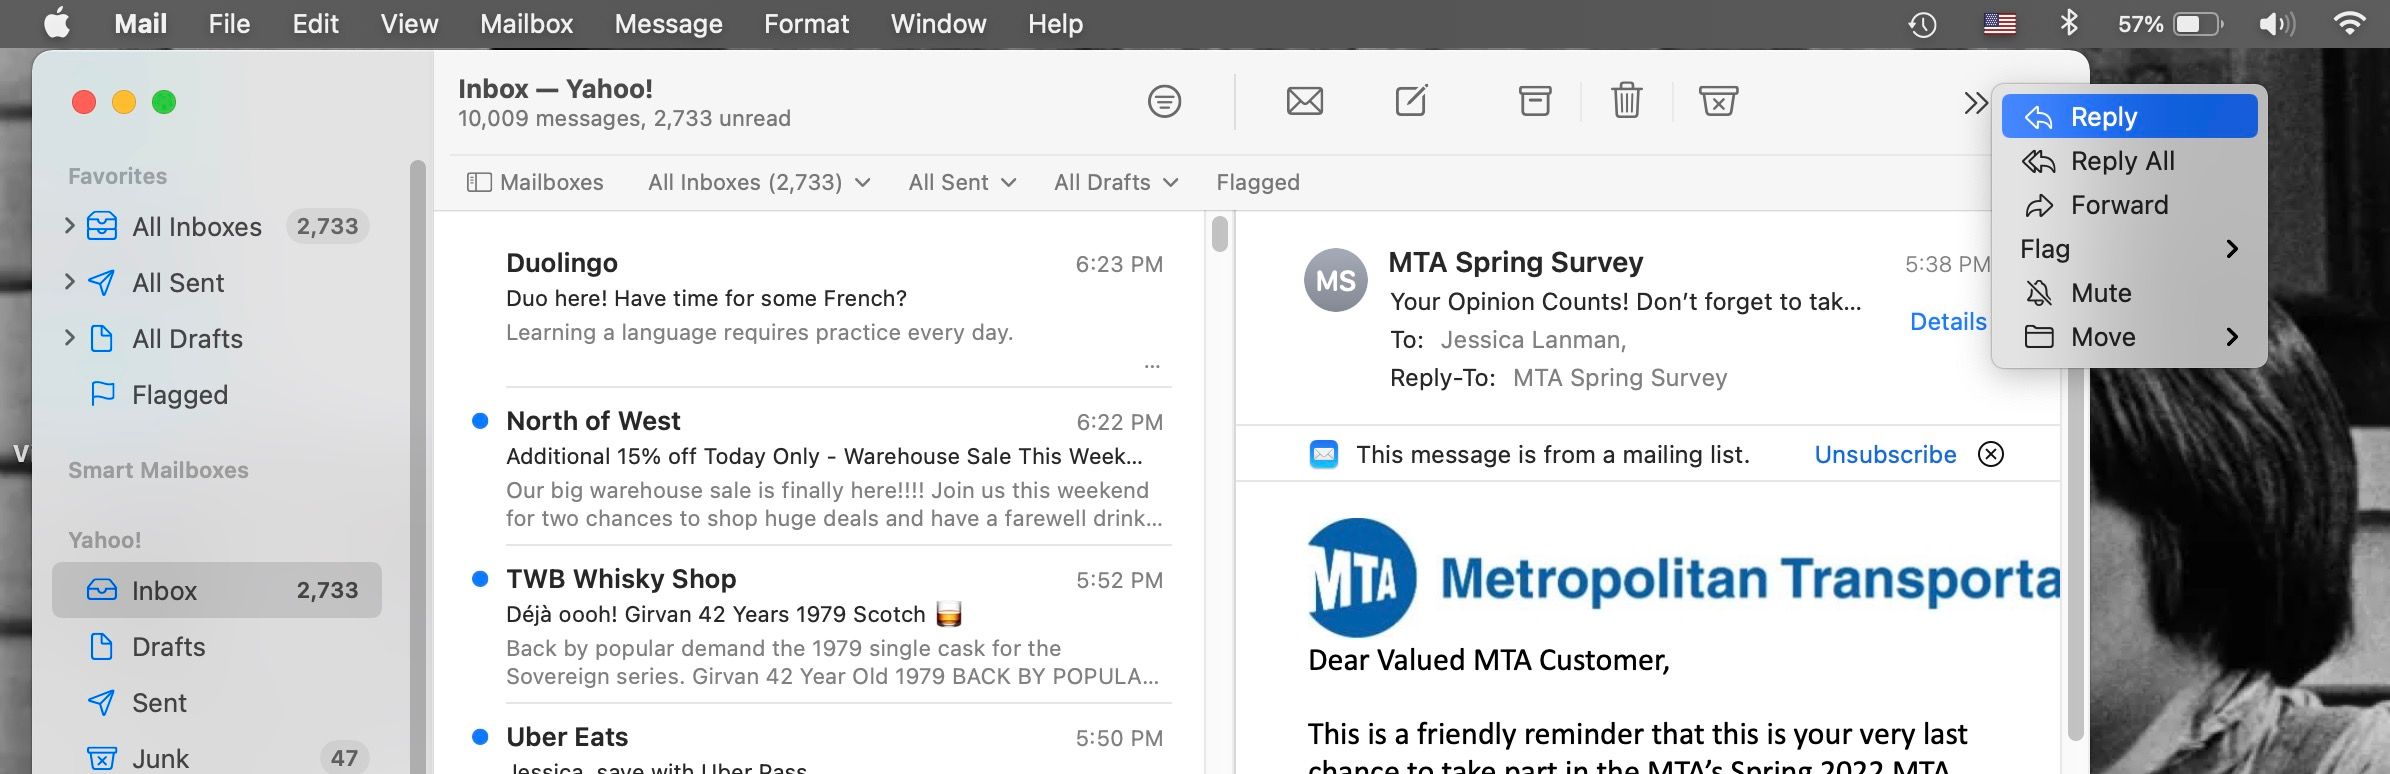The width and height of the screenshot is (2390, 774).
Task: Open the Mailbox menu
Action: (x=526, y=24)
